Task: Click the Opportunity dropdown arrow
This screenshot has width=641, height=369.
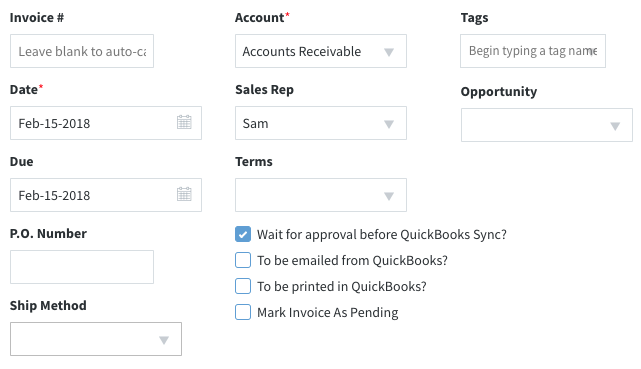Action: coord(615,126)
